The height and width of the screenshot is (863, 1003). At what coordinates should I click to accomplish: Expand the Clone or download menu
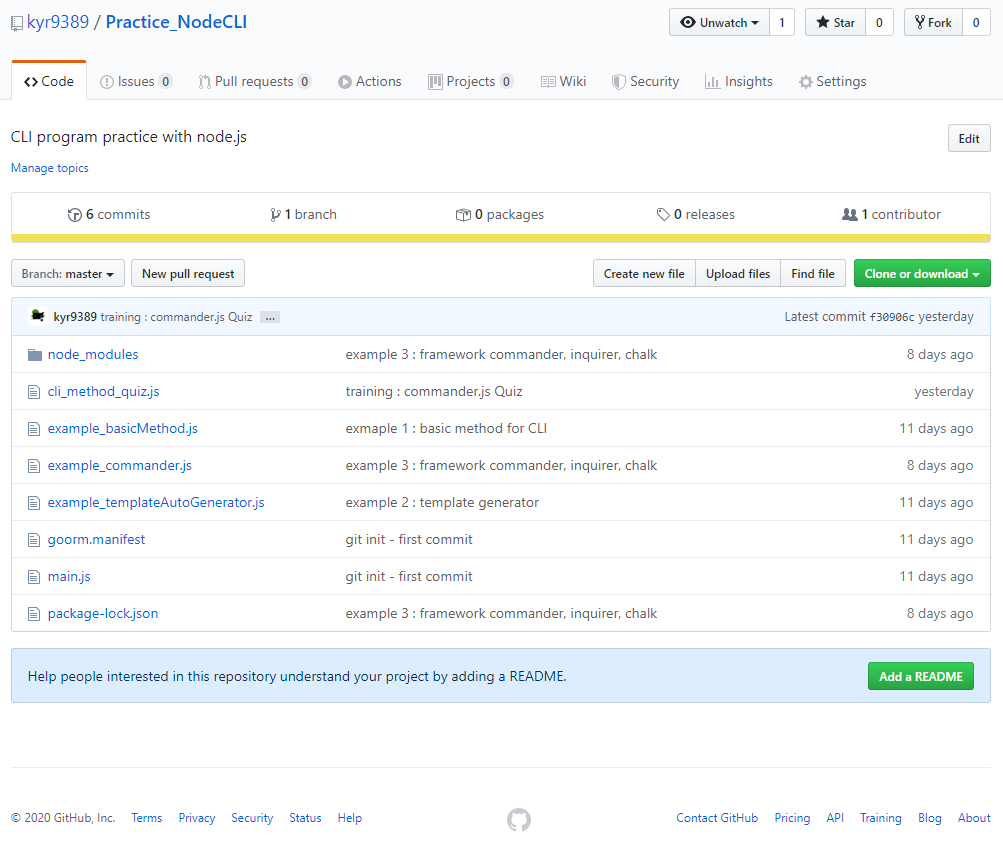[x=922, y=274]
